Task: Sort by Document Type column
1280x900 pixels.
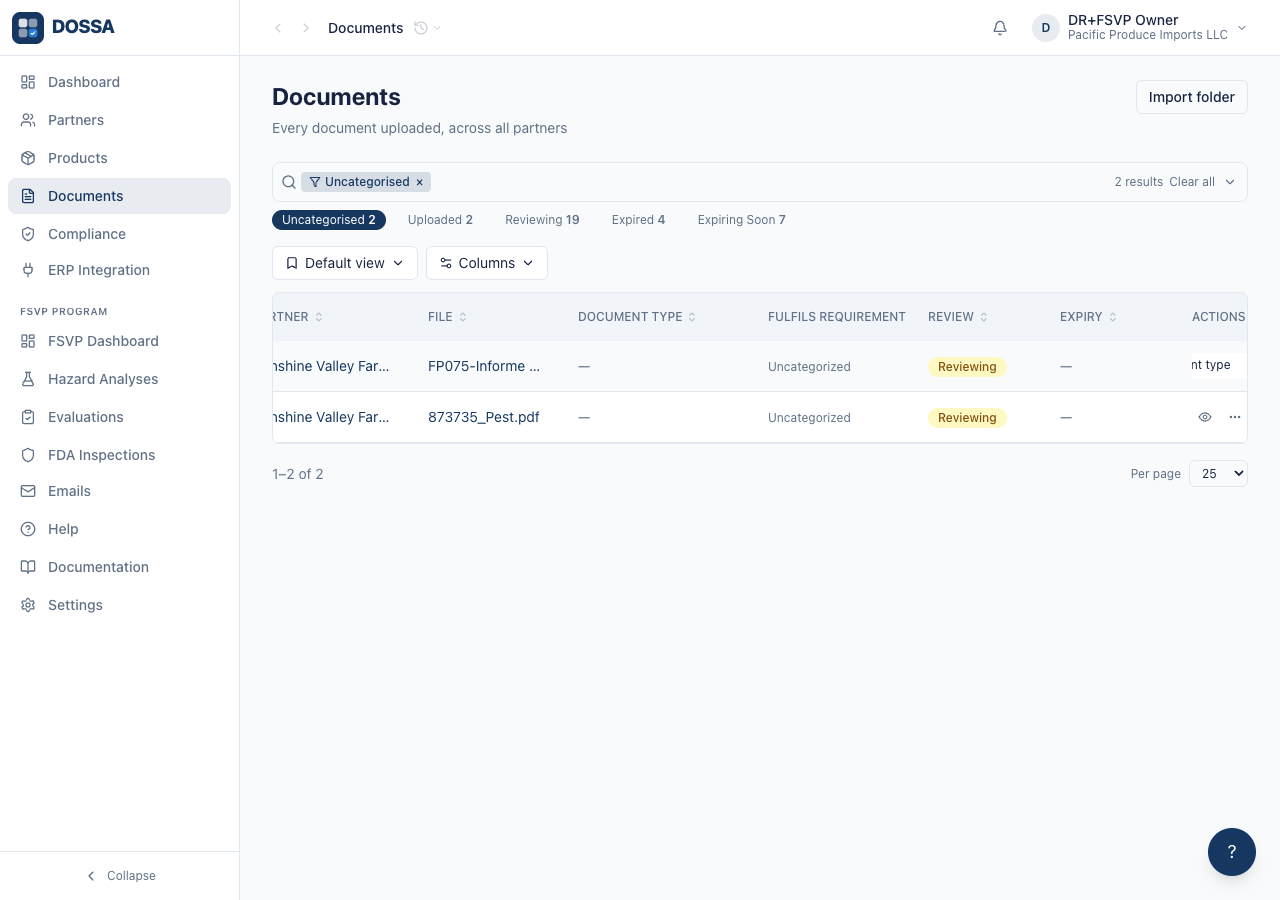Action: [x=637, y=317]
